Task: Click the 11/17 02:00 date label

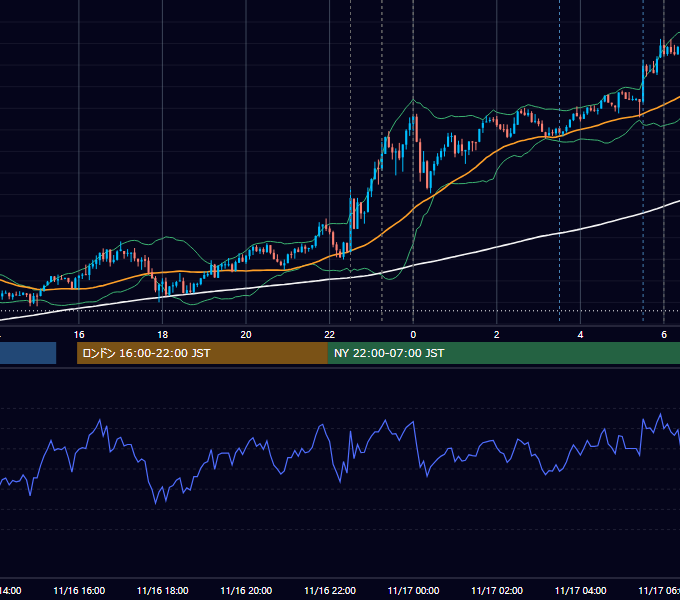Action: [x=497, y=591]
